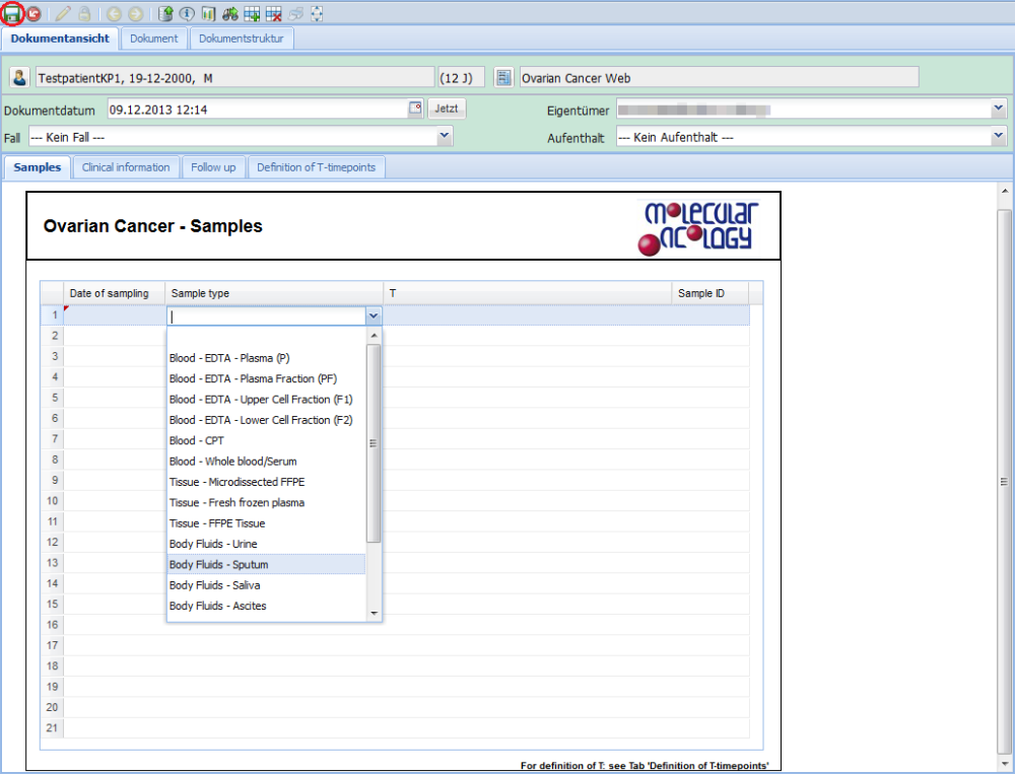Open the info speech bubble icon

(187, 14)
